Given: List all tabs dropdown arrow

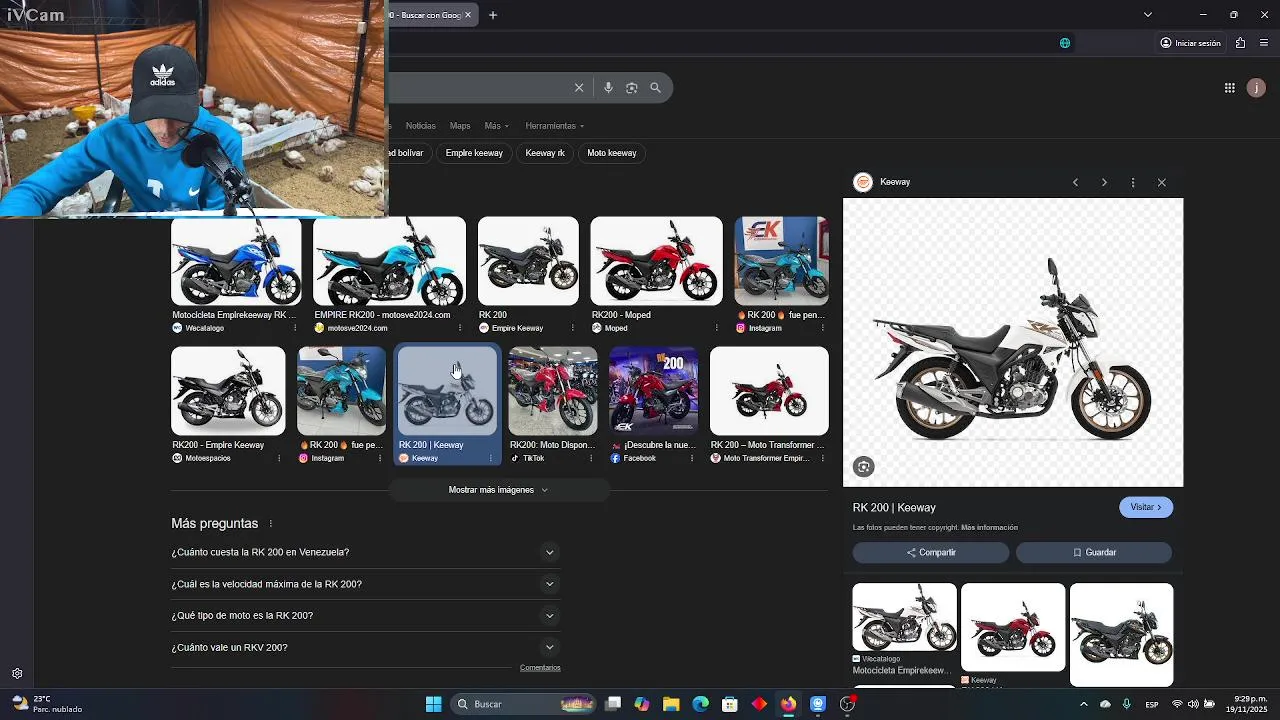Looking at the screenshot, I should (x=1147, y=15).
